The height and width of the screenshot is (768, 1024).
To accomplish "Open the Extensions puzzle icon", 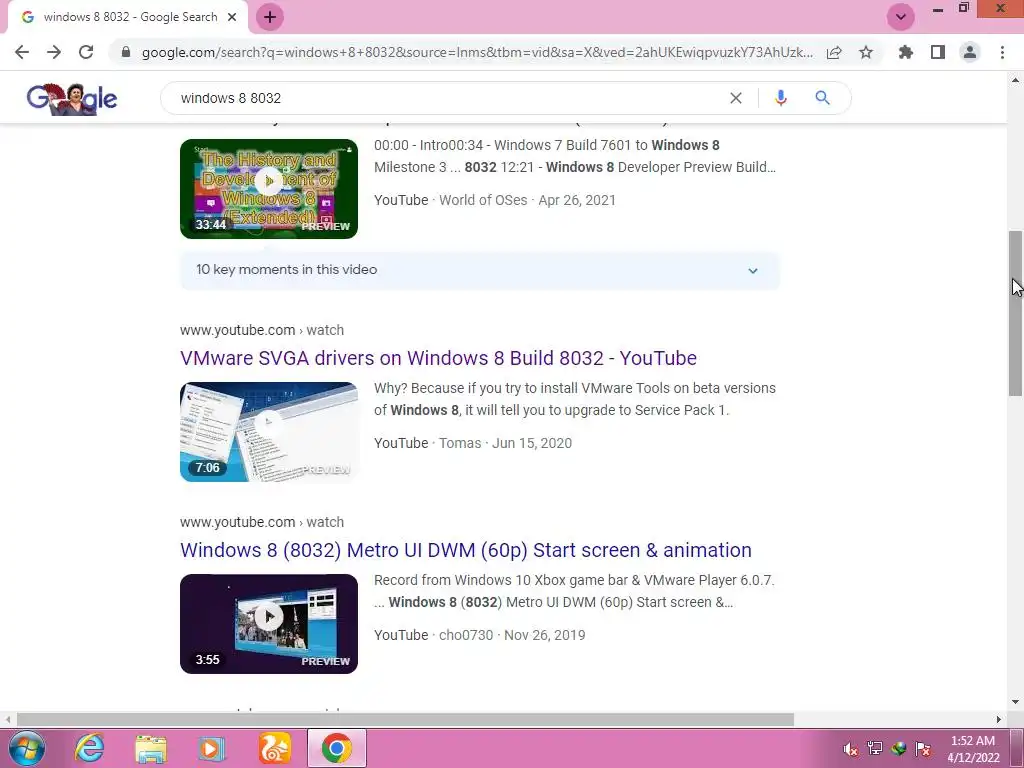I will (905, 52).
